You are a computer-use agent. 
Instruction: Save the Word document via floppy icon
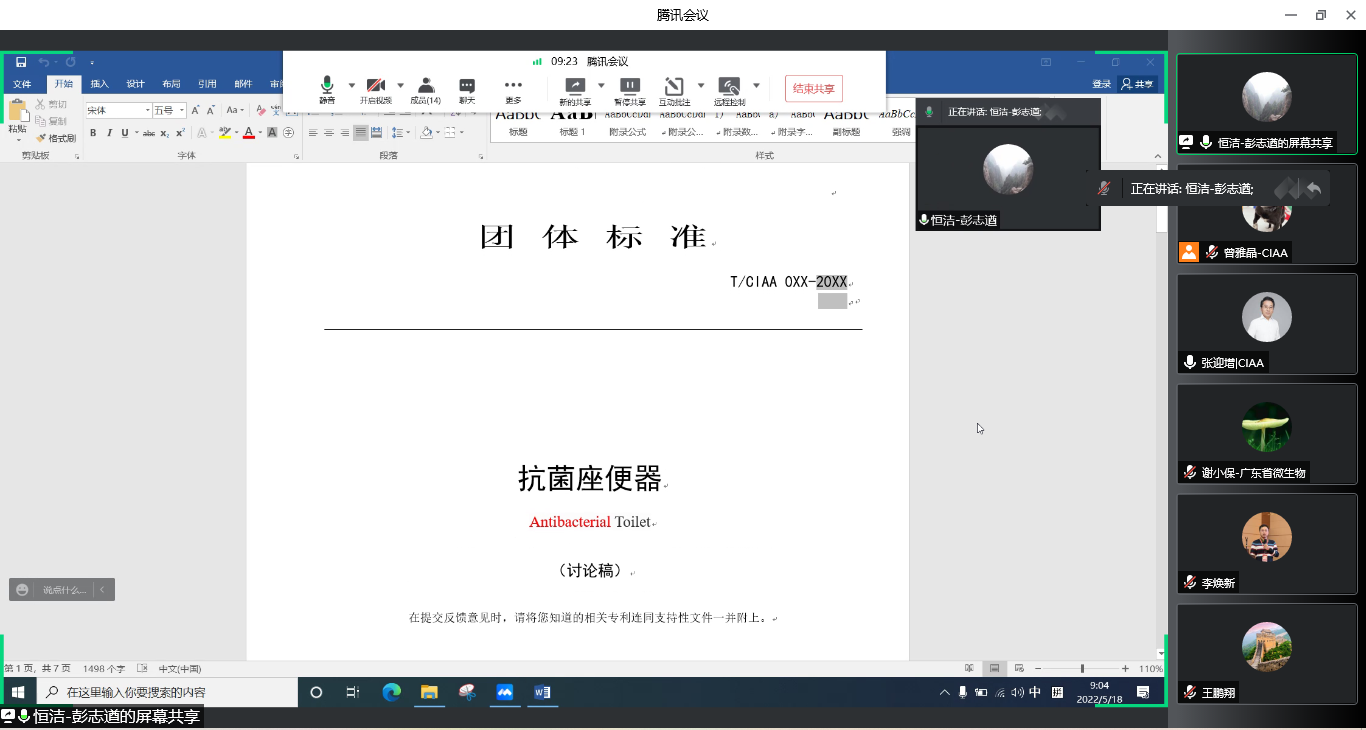21,62
